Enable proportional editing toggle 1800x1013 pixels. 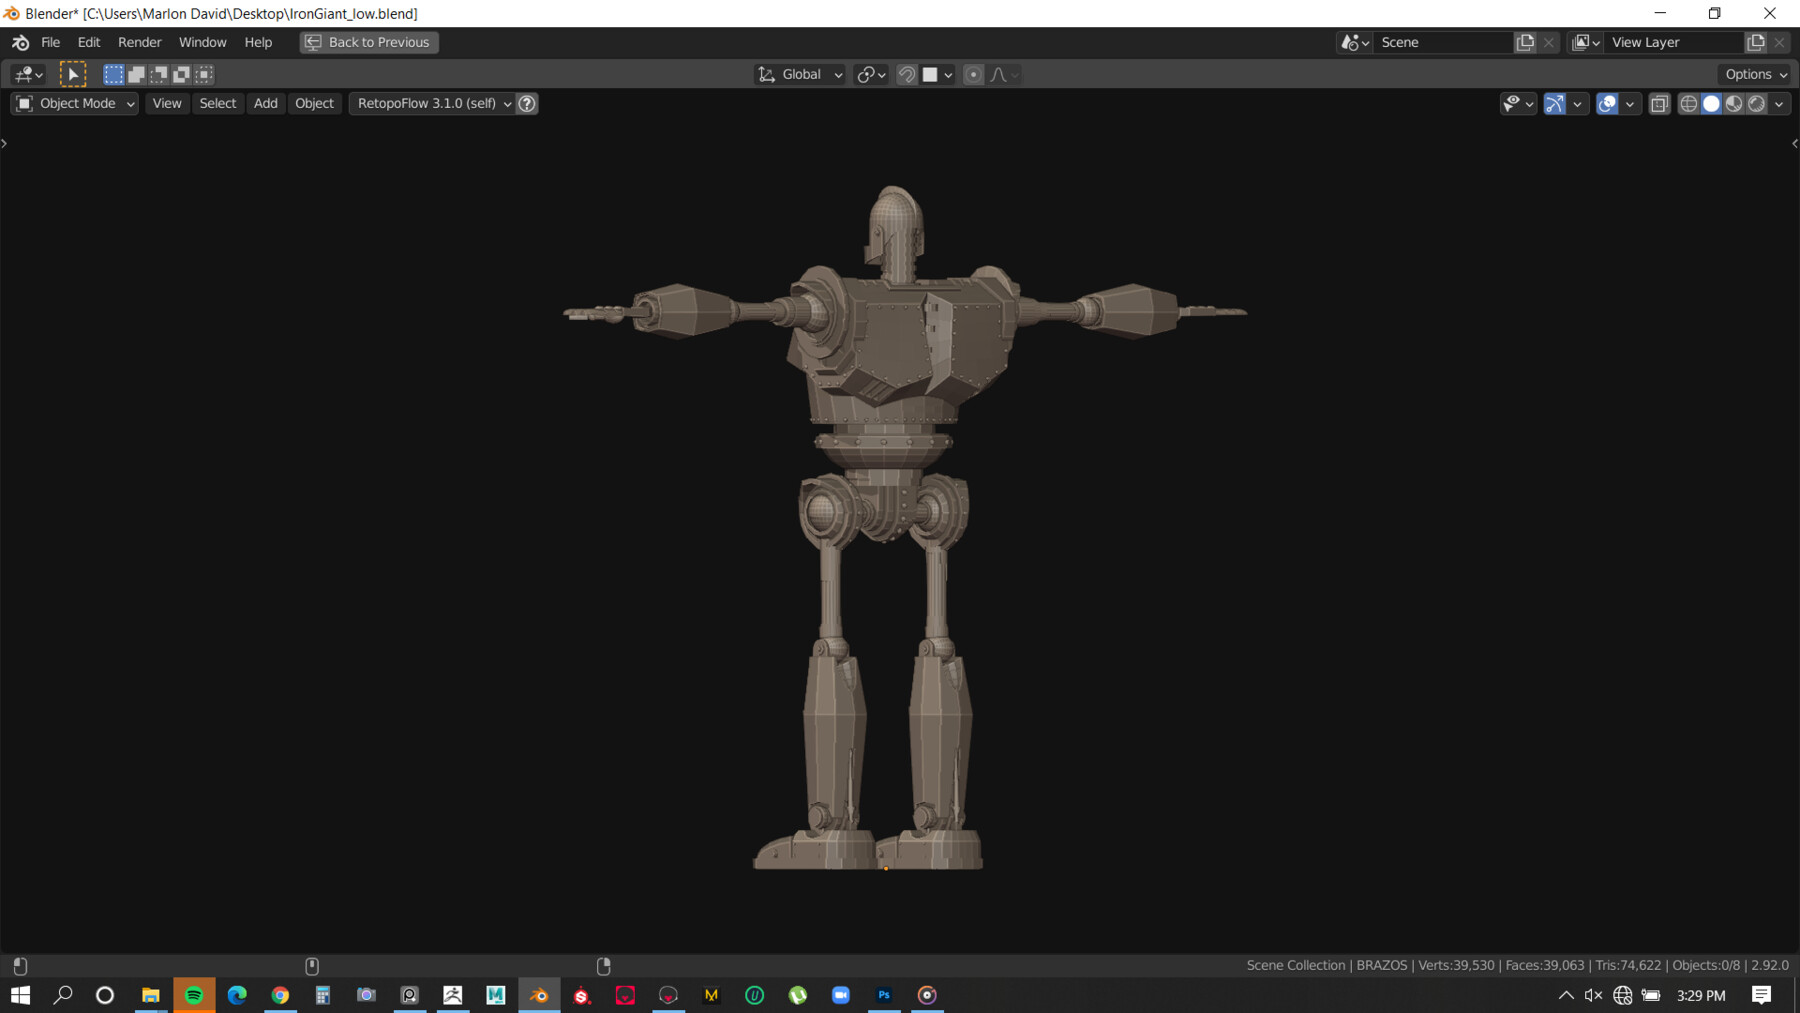(x=973, y=74)
